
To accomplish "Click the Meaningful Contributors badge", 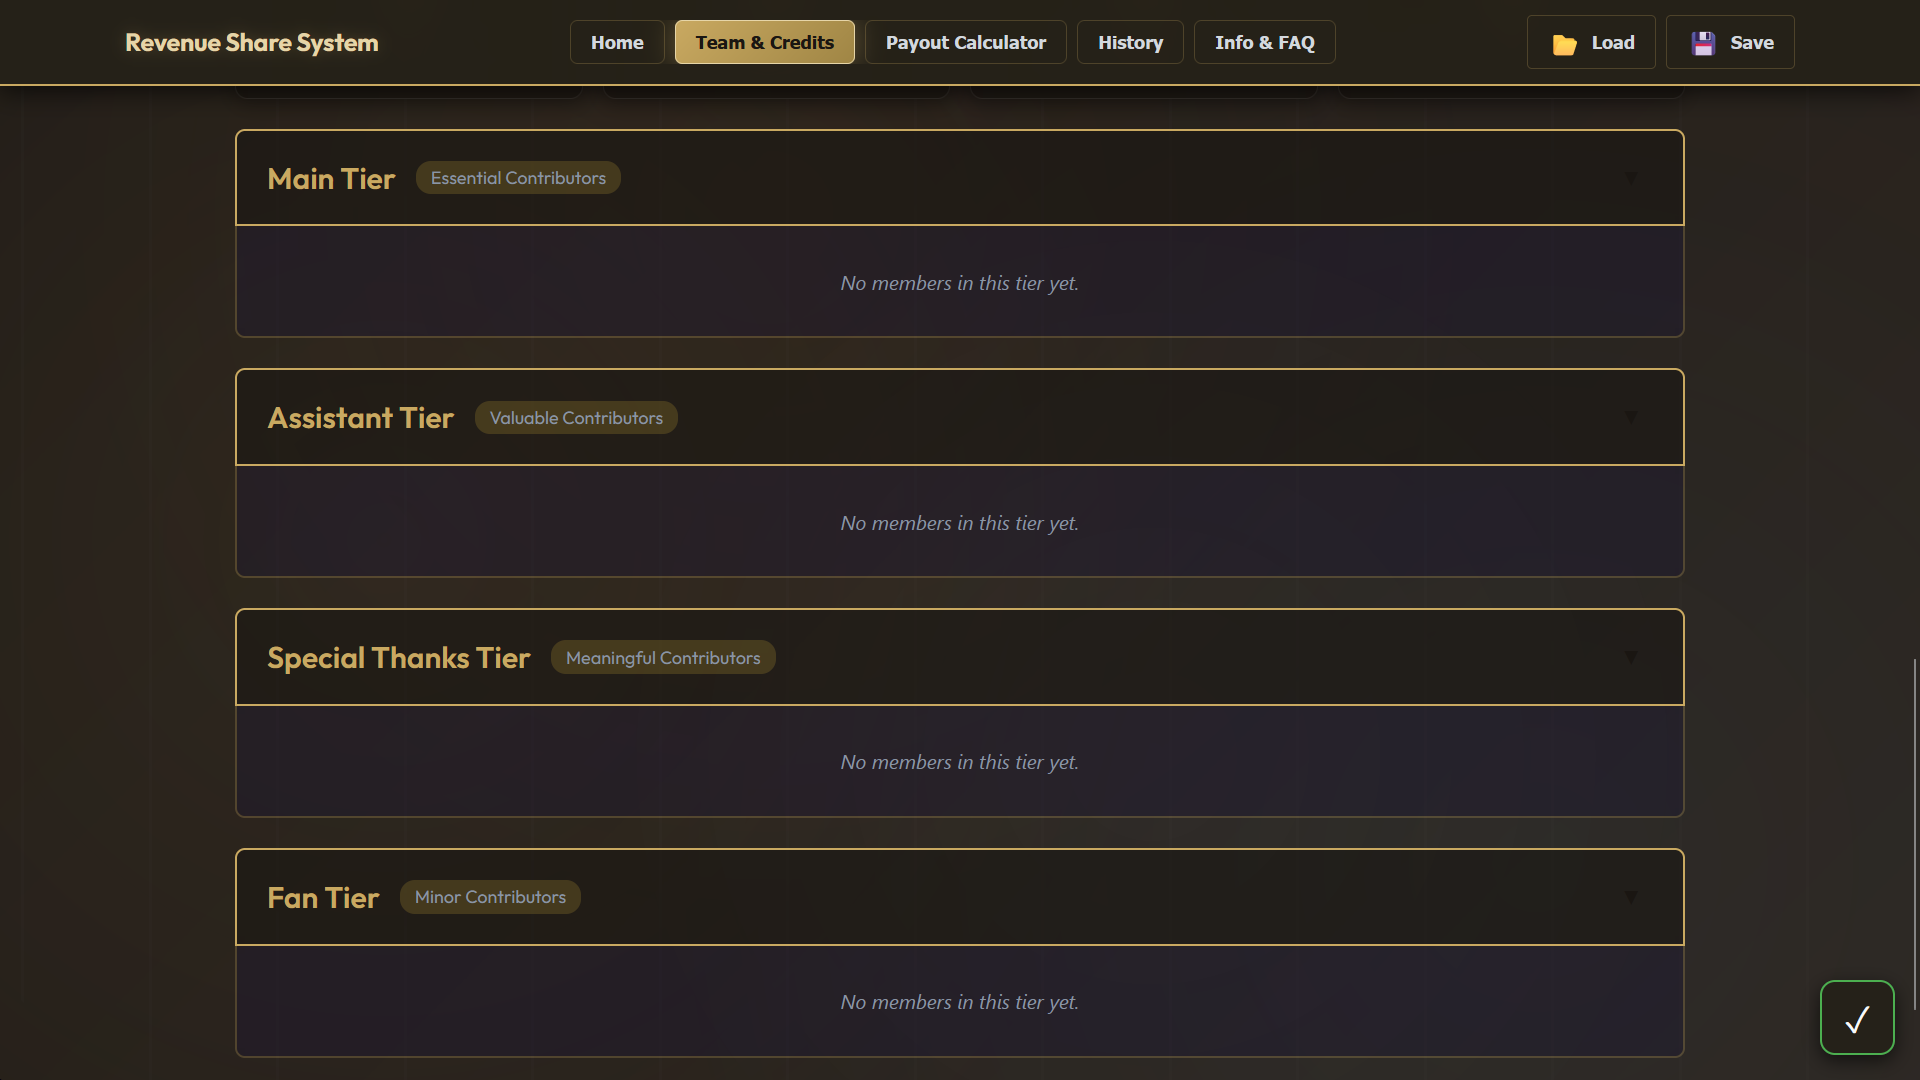I will [x=663, y=657].
